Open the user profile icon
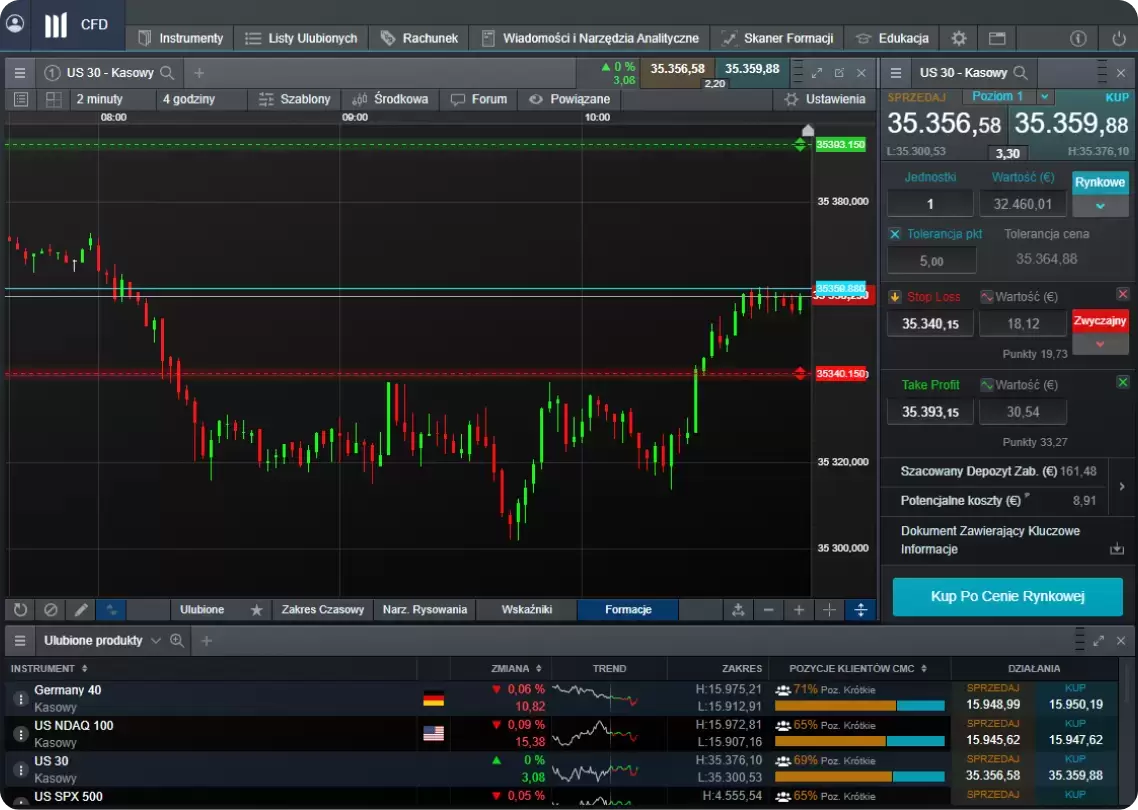1138x810 pixels. tap(15, 23)
